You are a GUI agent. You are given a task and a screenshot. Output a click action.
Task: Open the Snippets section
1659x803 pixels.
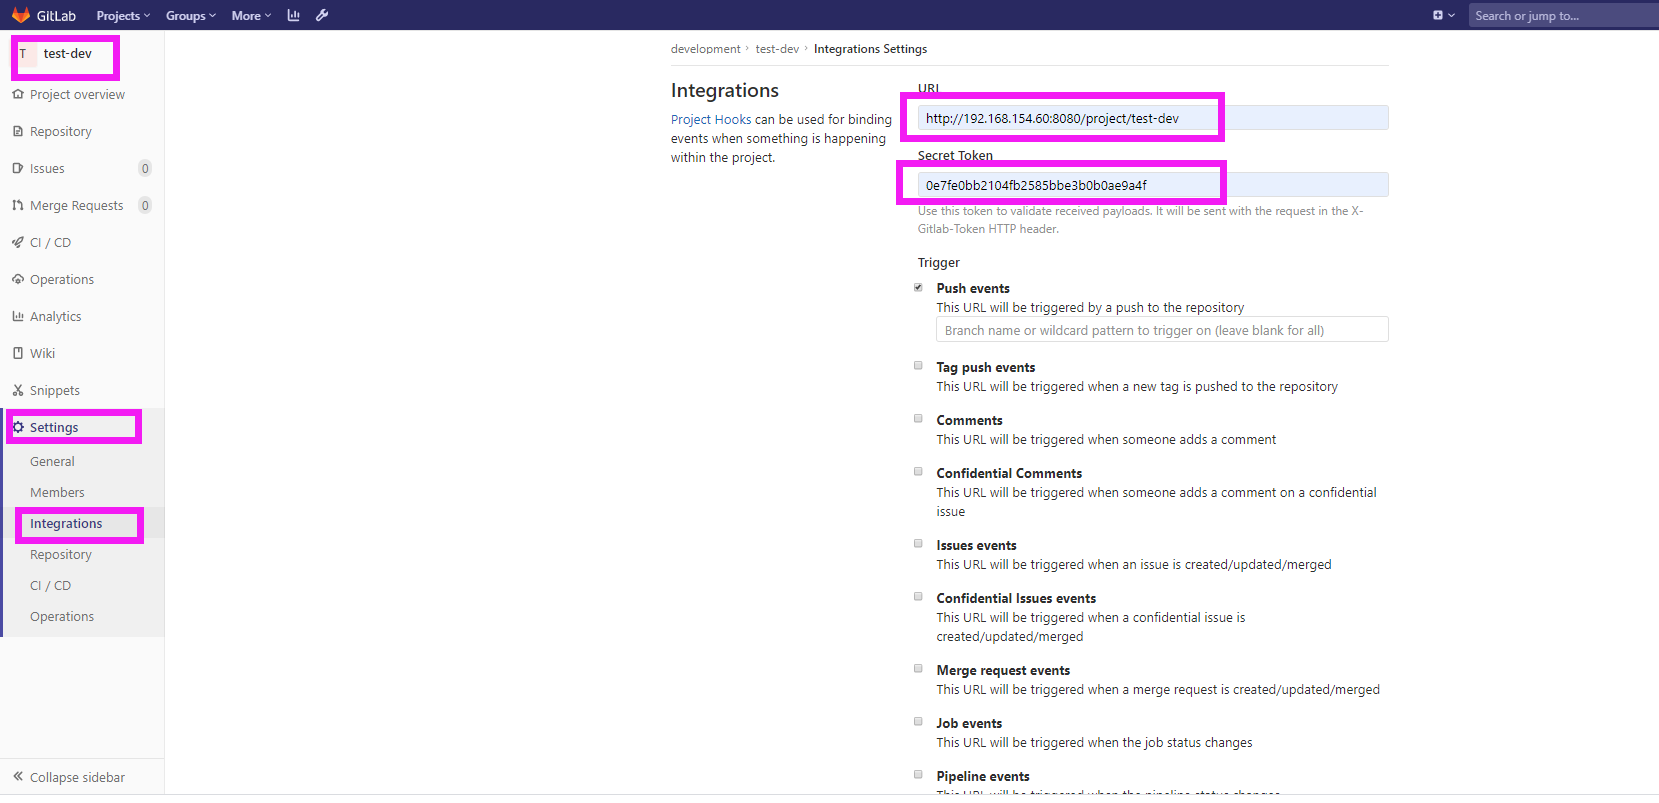coord(55,390)
